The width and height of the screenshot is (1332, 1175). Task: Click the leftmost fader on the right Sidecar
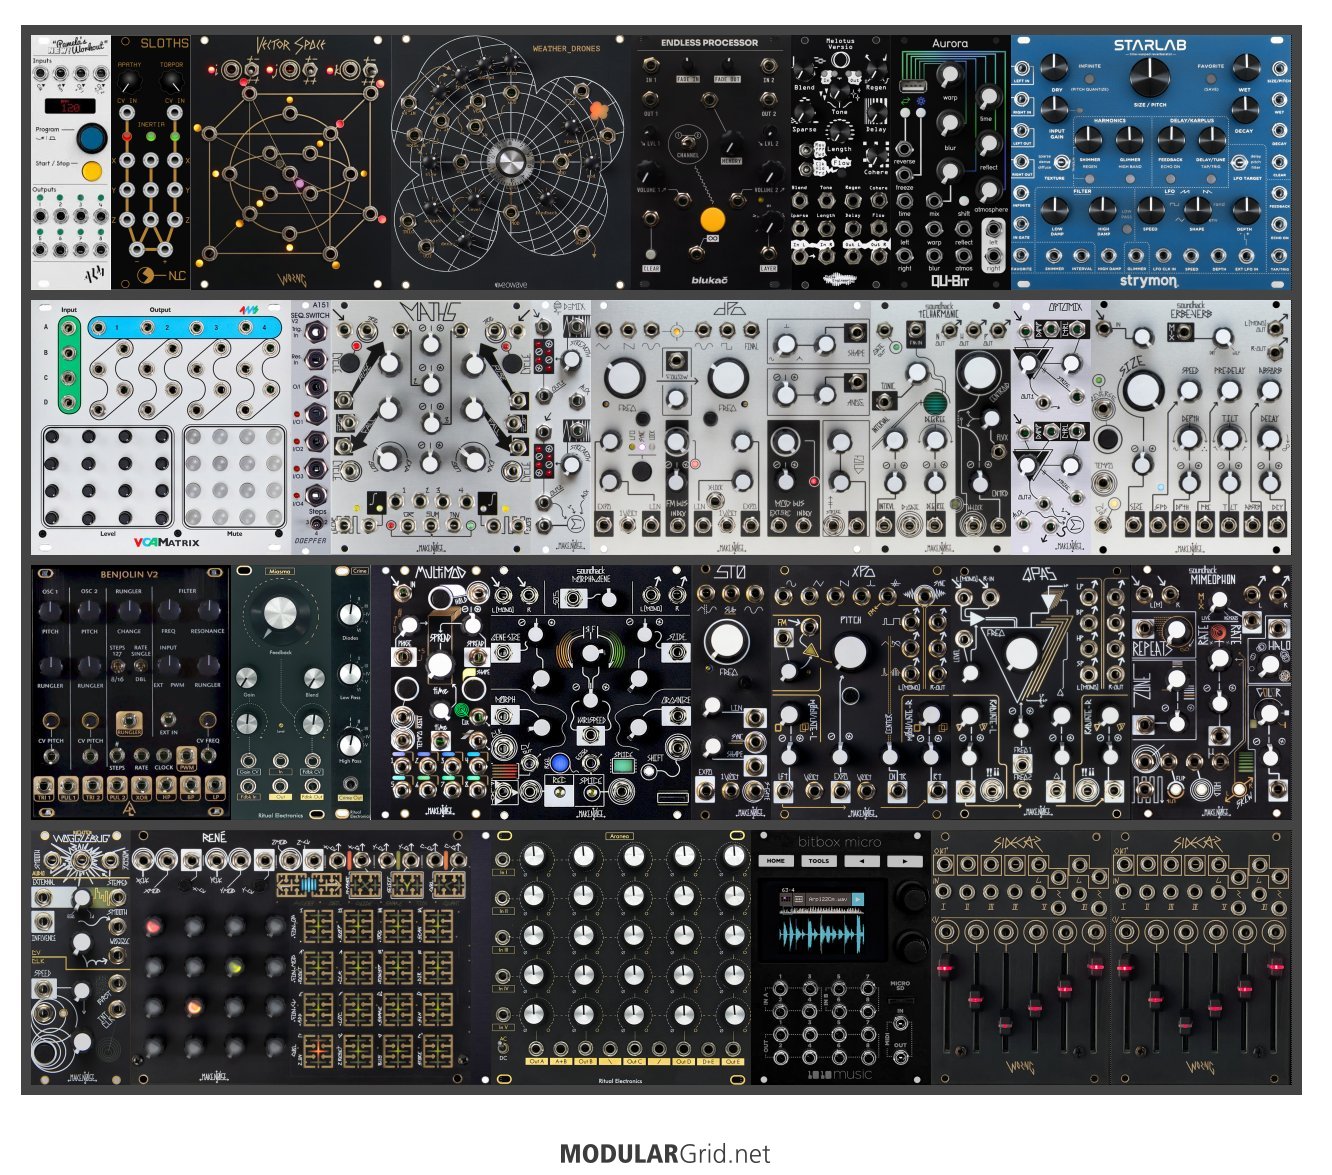[1125, 966]
